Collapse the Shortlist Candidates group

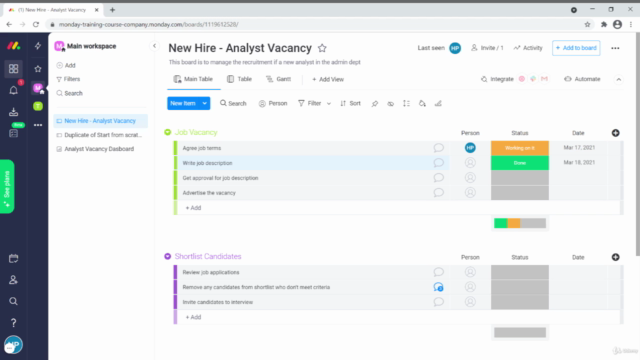tap(167, 256)
